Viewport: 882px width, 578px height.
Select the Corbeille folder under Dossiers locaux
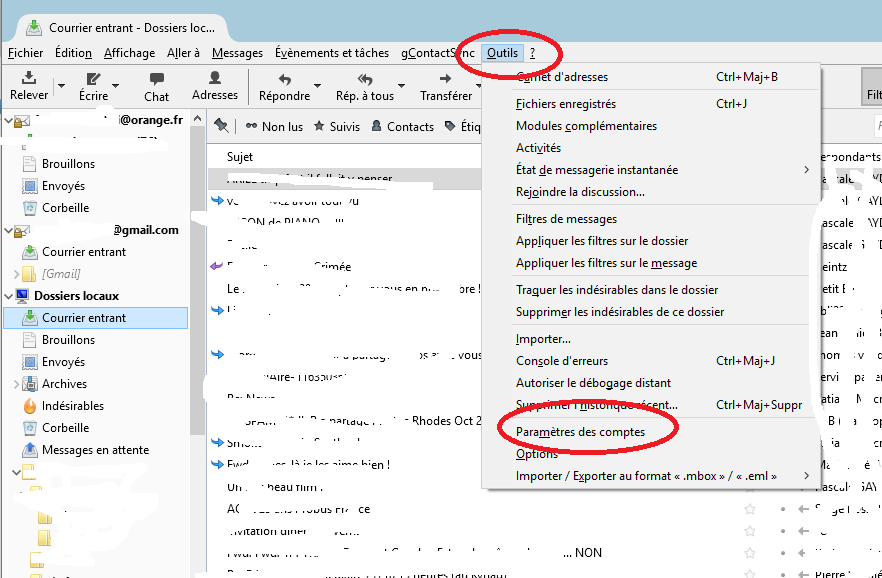point(65,428)
